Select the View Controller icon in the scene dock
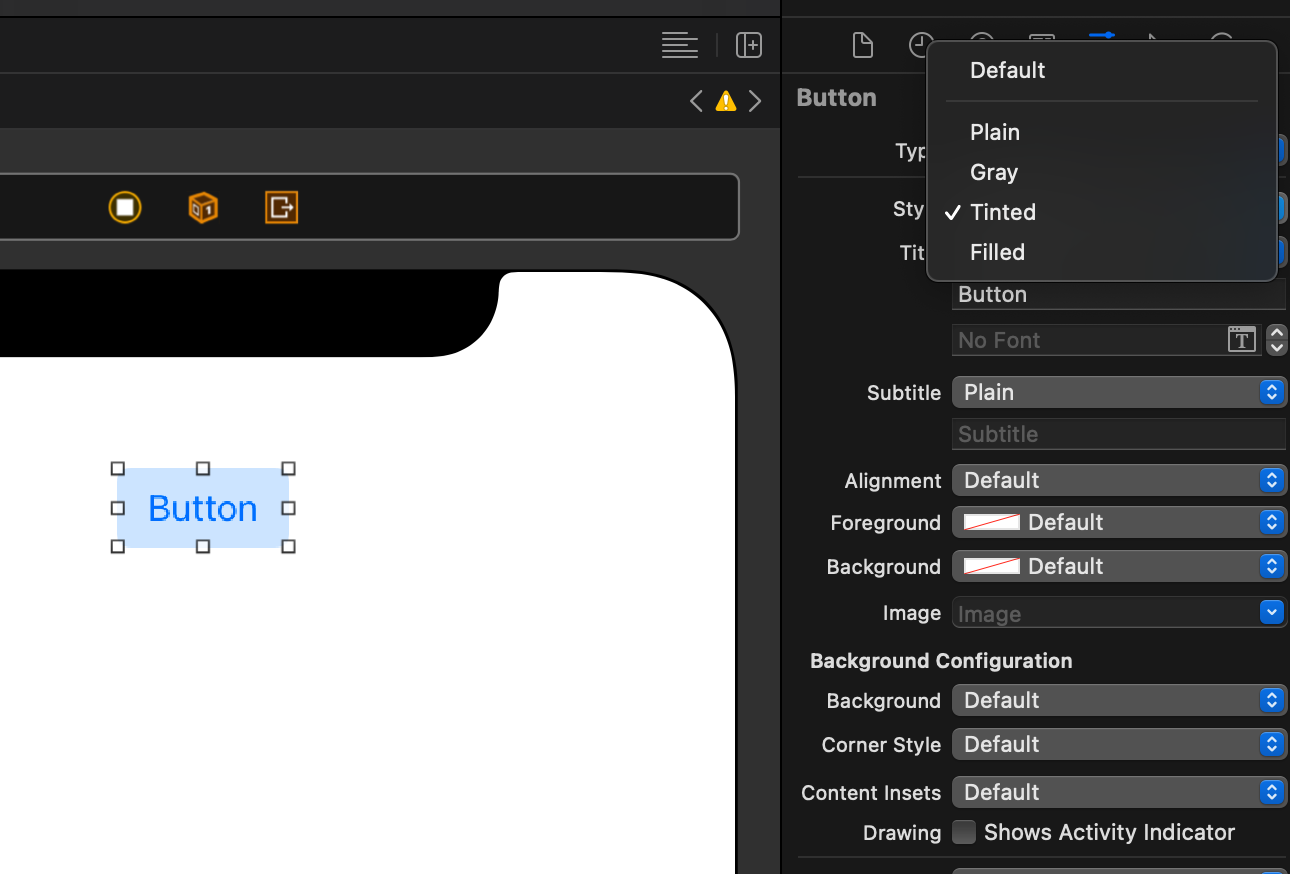1290x874 pixels. [125, 207]
